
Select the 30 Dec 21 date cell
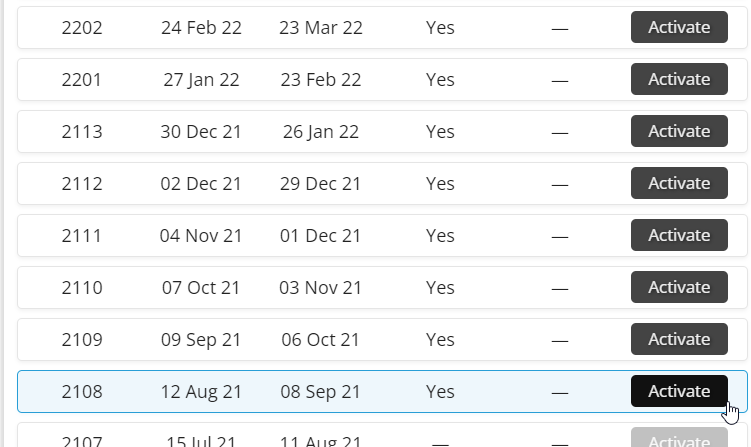201,132
